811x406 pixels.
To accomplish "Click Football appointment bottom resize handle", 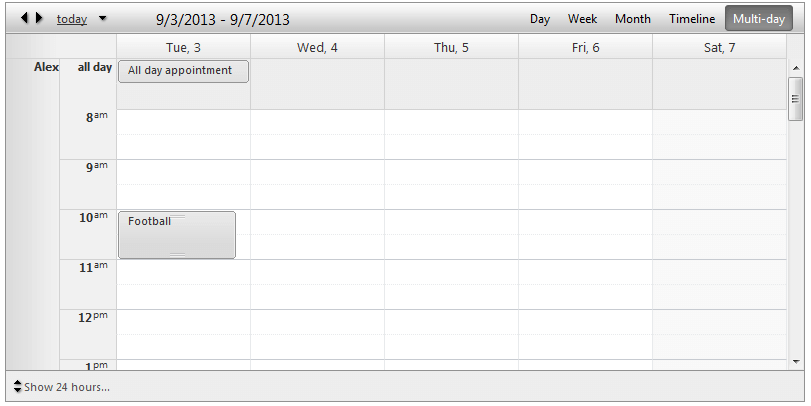I will 178,255.
